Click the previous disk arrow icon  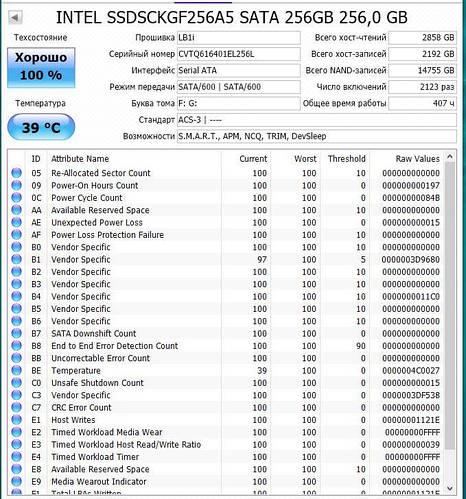[x=15, y=17]
